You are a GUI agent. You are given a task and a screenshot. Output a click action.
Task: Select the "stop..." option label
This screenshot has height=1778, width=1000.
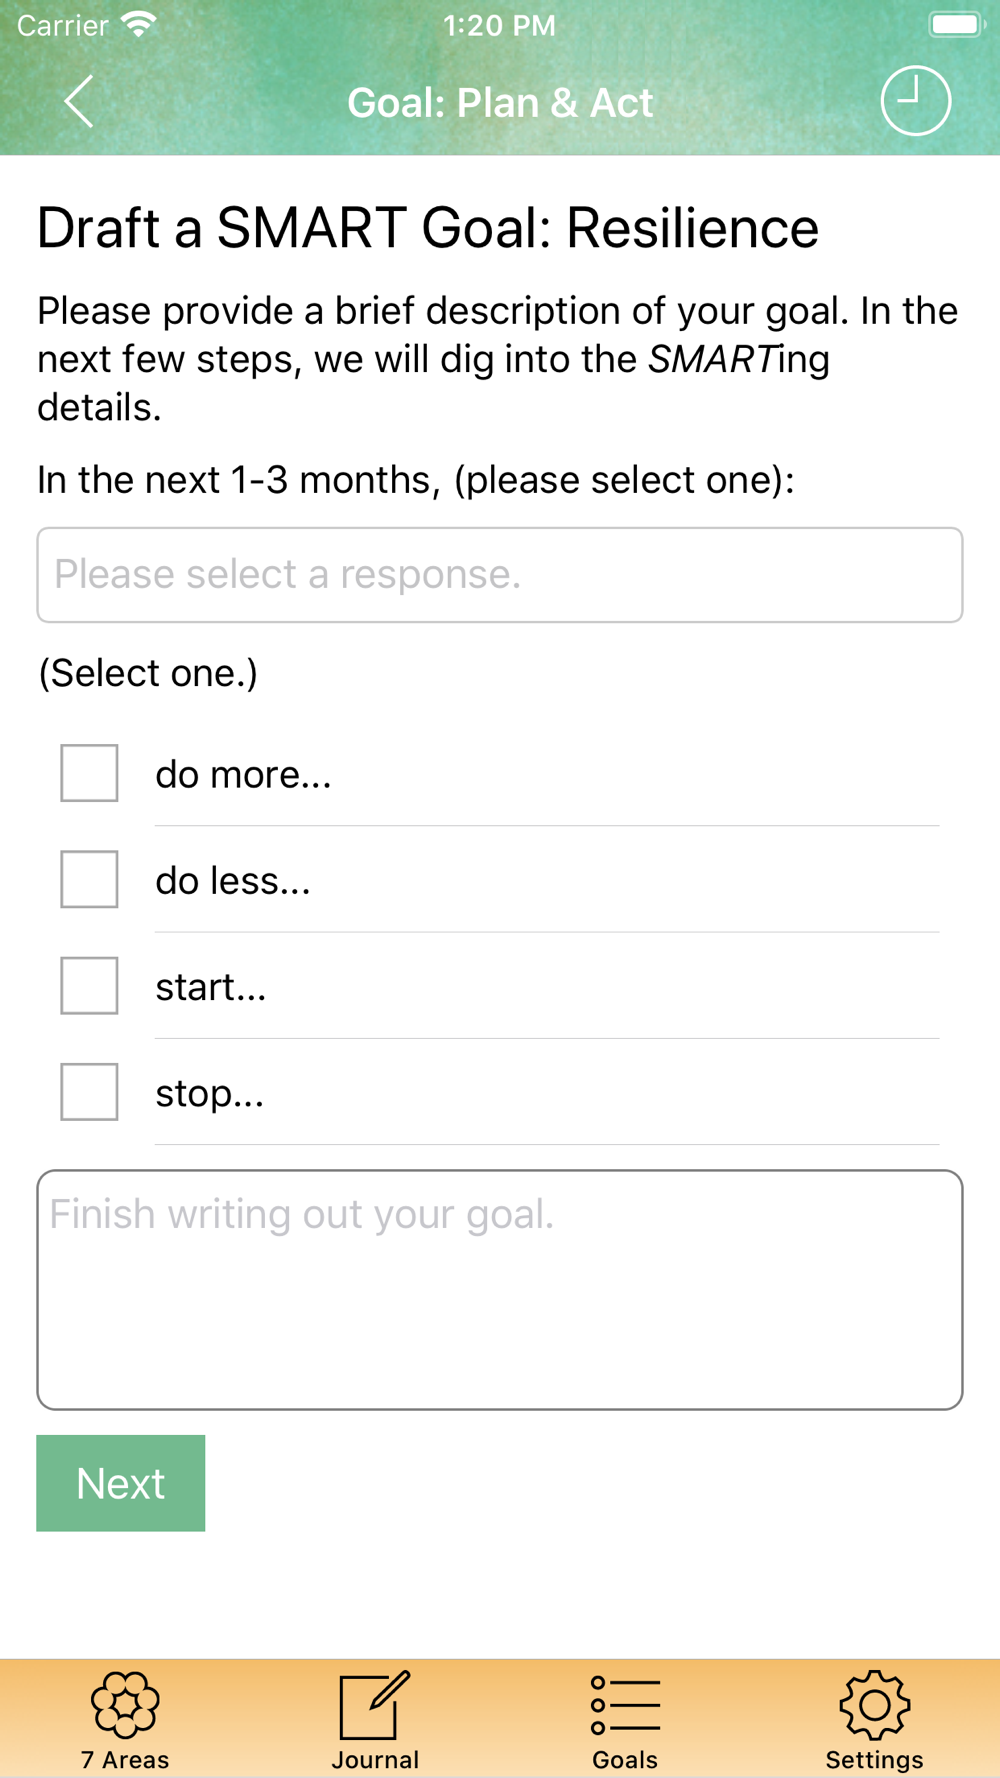[210, 1093]
